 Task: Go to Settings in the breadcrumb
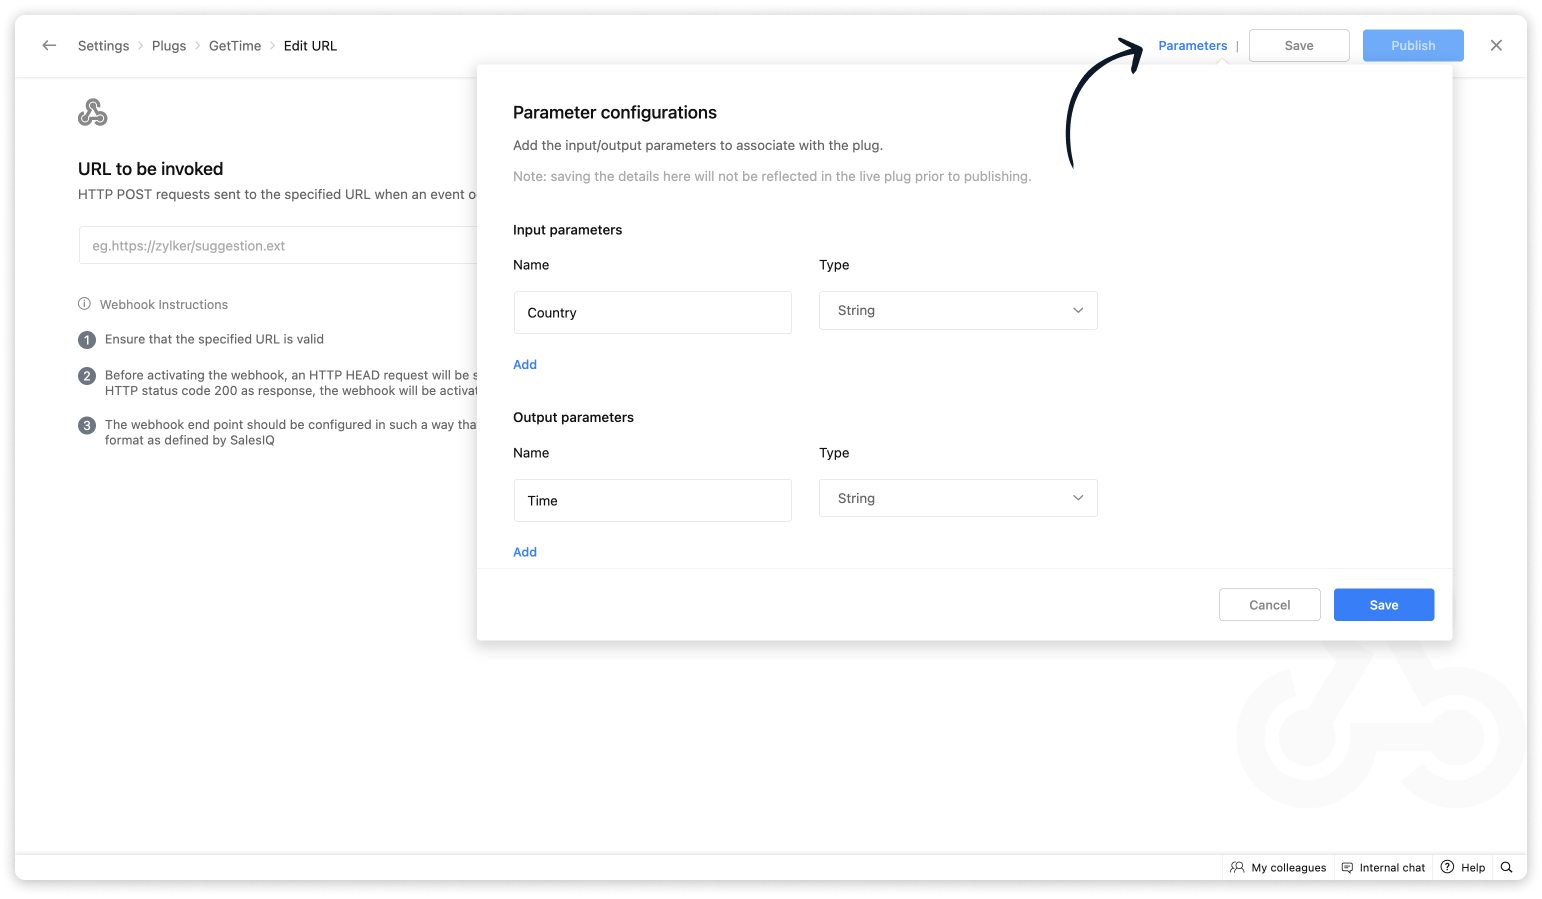104,46
